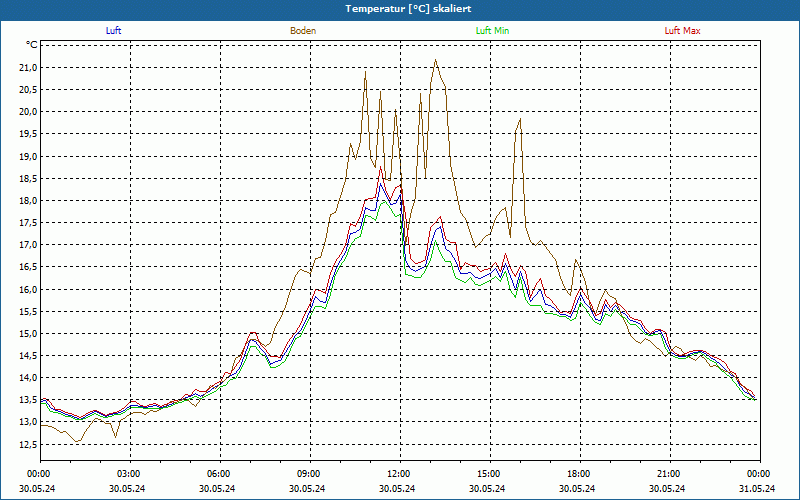Select the 'Boden' legend entry

[x=303, y=31]
